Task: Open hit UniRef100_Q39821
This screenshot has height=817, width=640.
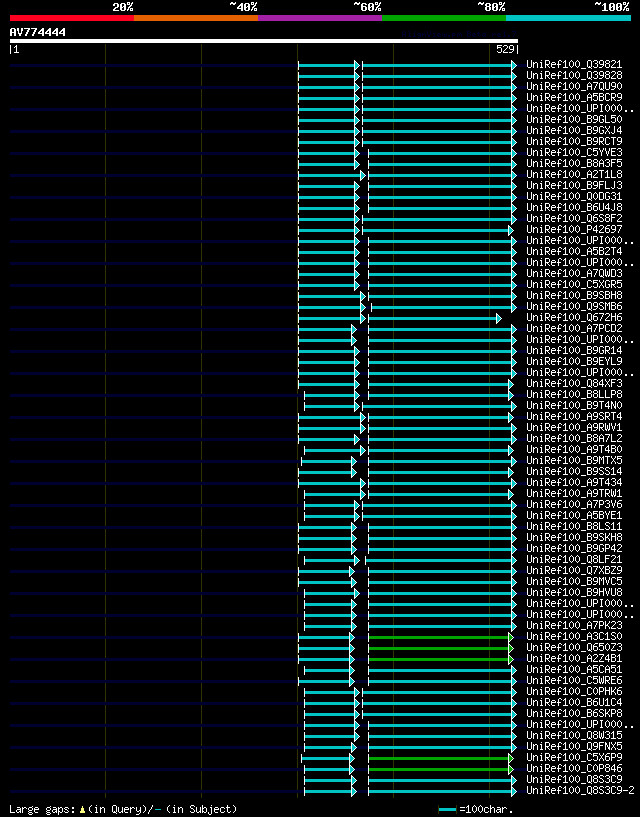Action: pyautogui.click(x=574, y=65)
